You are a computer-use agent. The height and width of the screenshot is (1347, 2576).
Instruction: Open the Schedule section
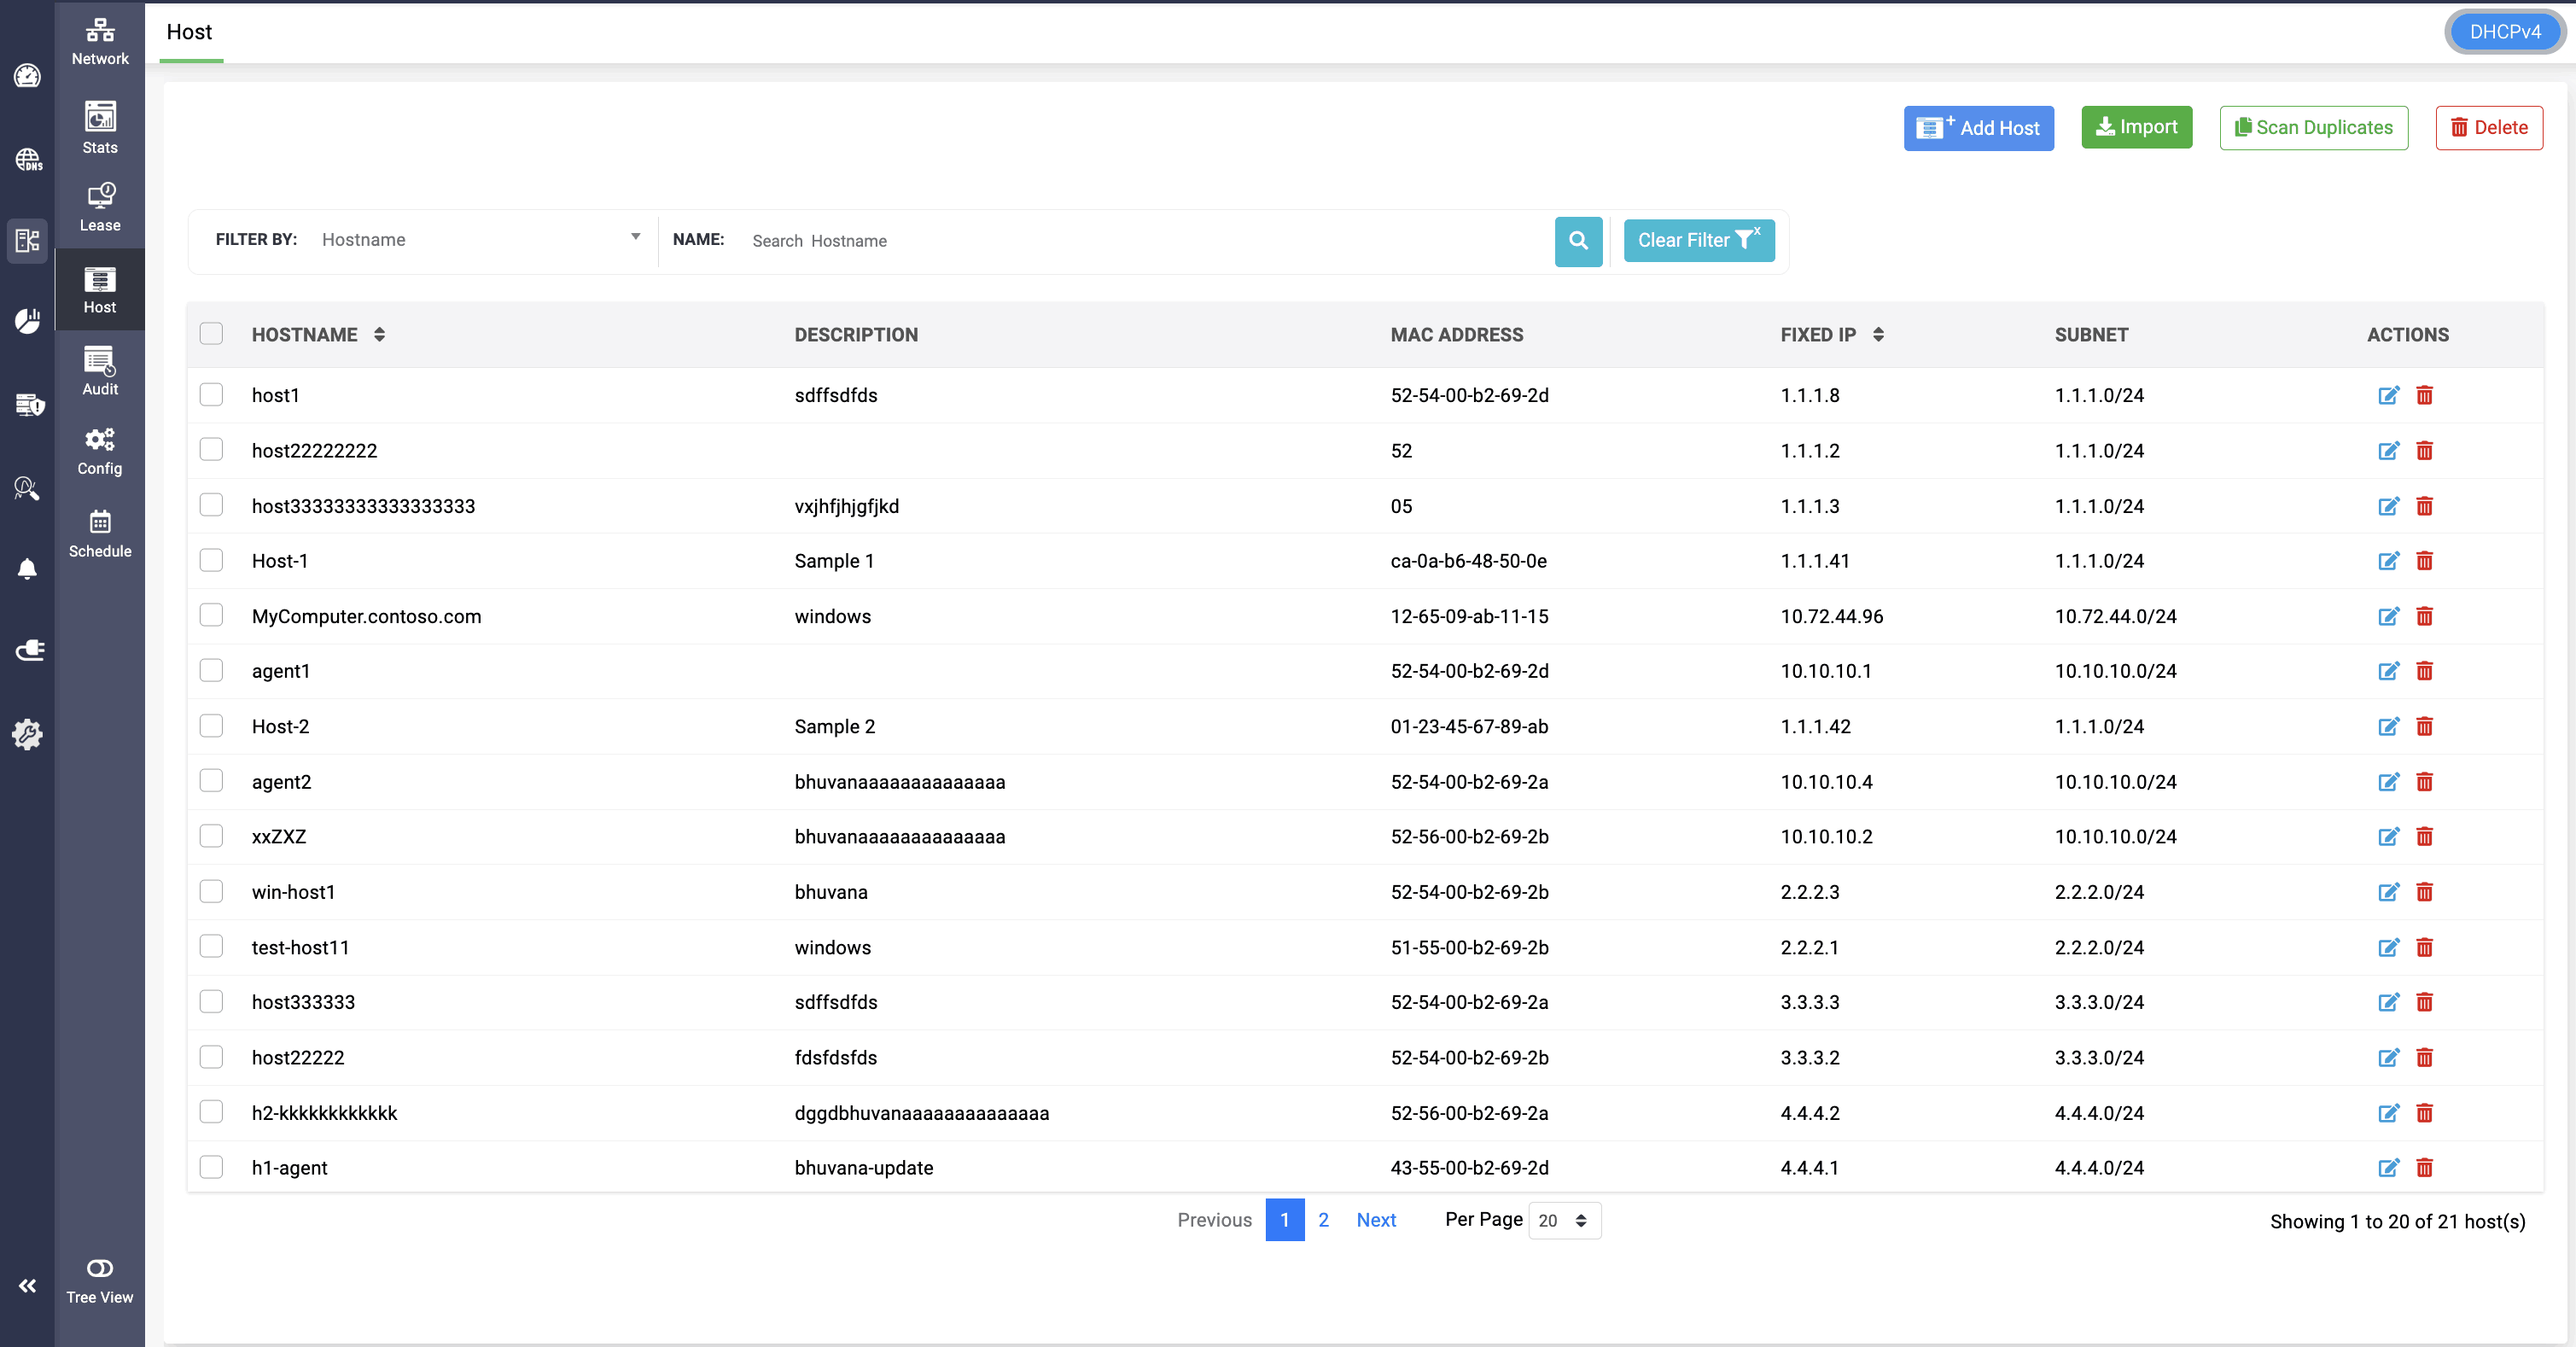click(100, 534)
